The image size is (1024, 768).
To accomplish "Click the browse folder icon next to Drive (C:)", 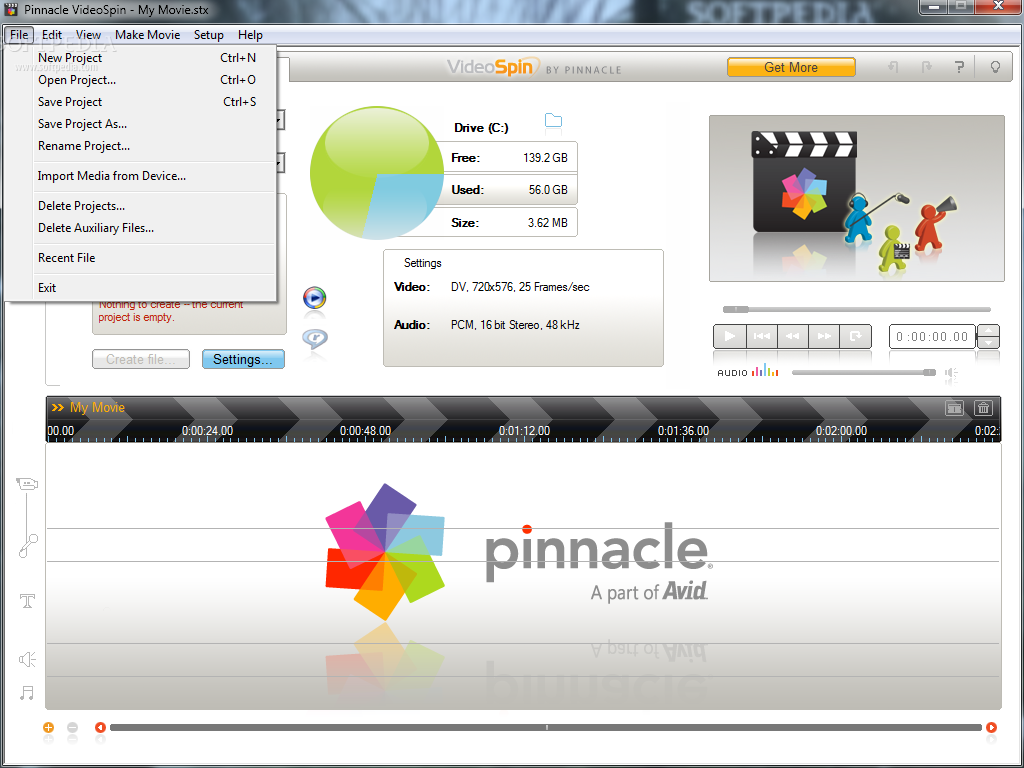I will 553,120.
